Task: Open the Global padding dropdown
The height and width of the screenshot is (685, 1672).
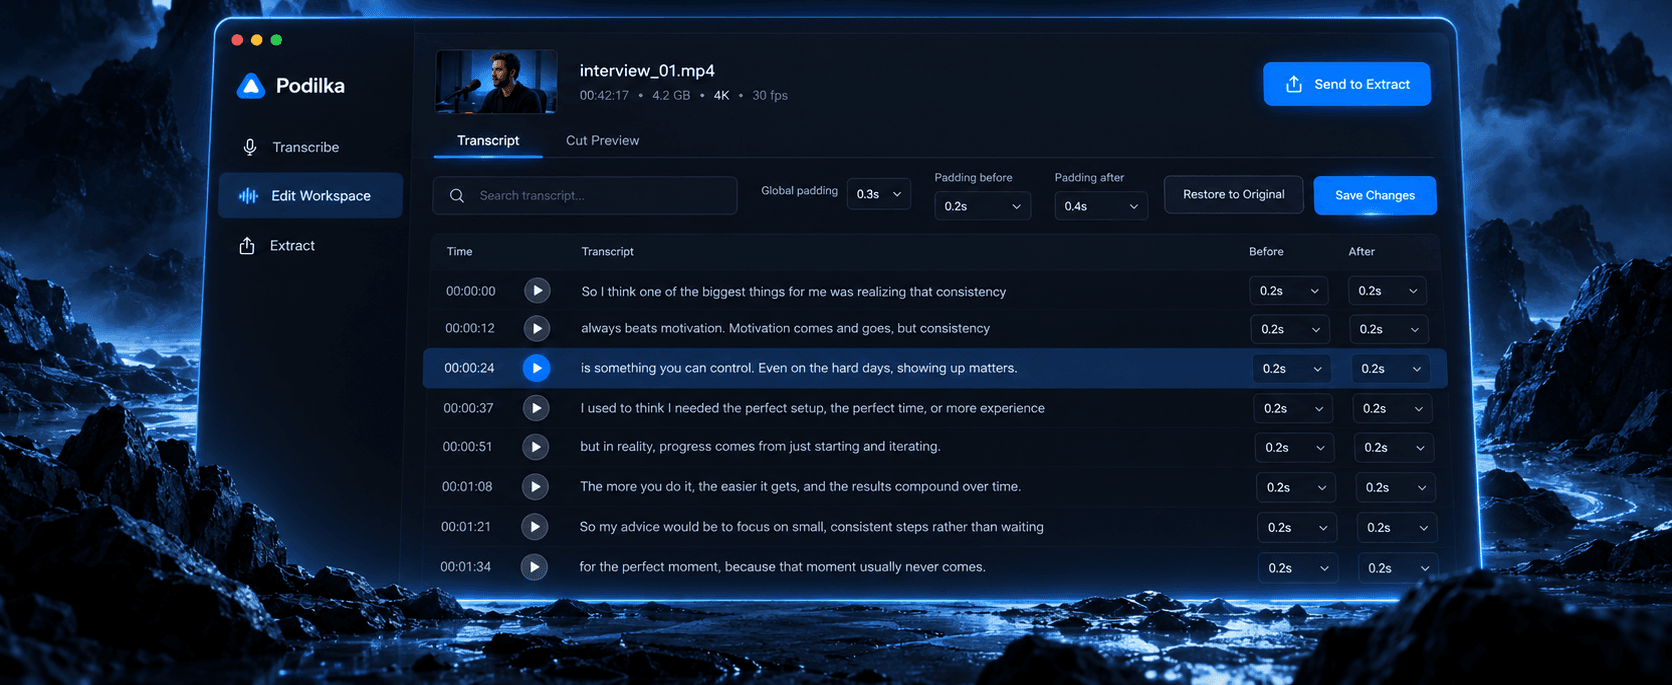Action: coord(879,194)
